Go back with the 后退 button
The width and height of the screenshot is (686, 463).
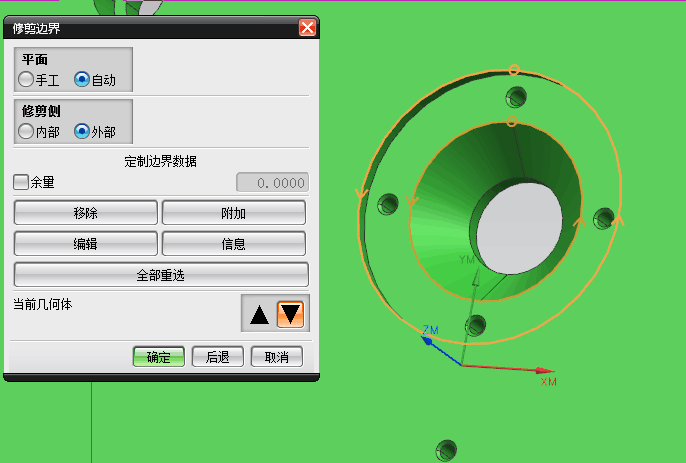tap(218, 357)
